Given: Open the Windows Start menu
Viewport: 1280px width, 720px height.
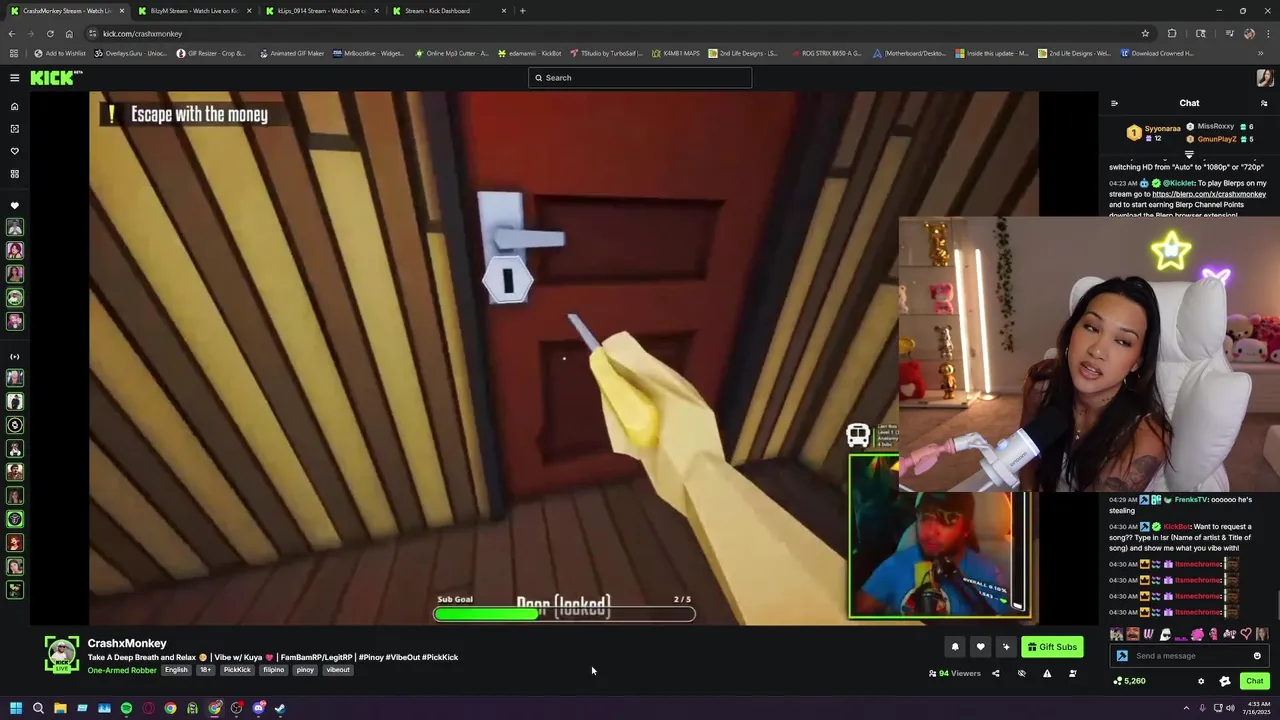Looking at the screenshot, I should click(x=16, y=708).
